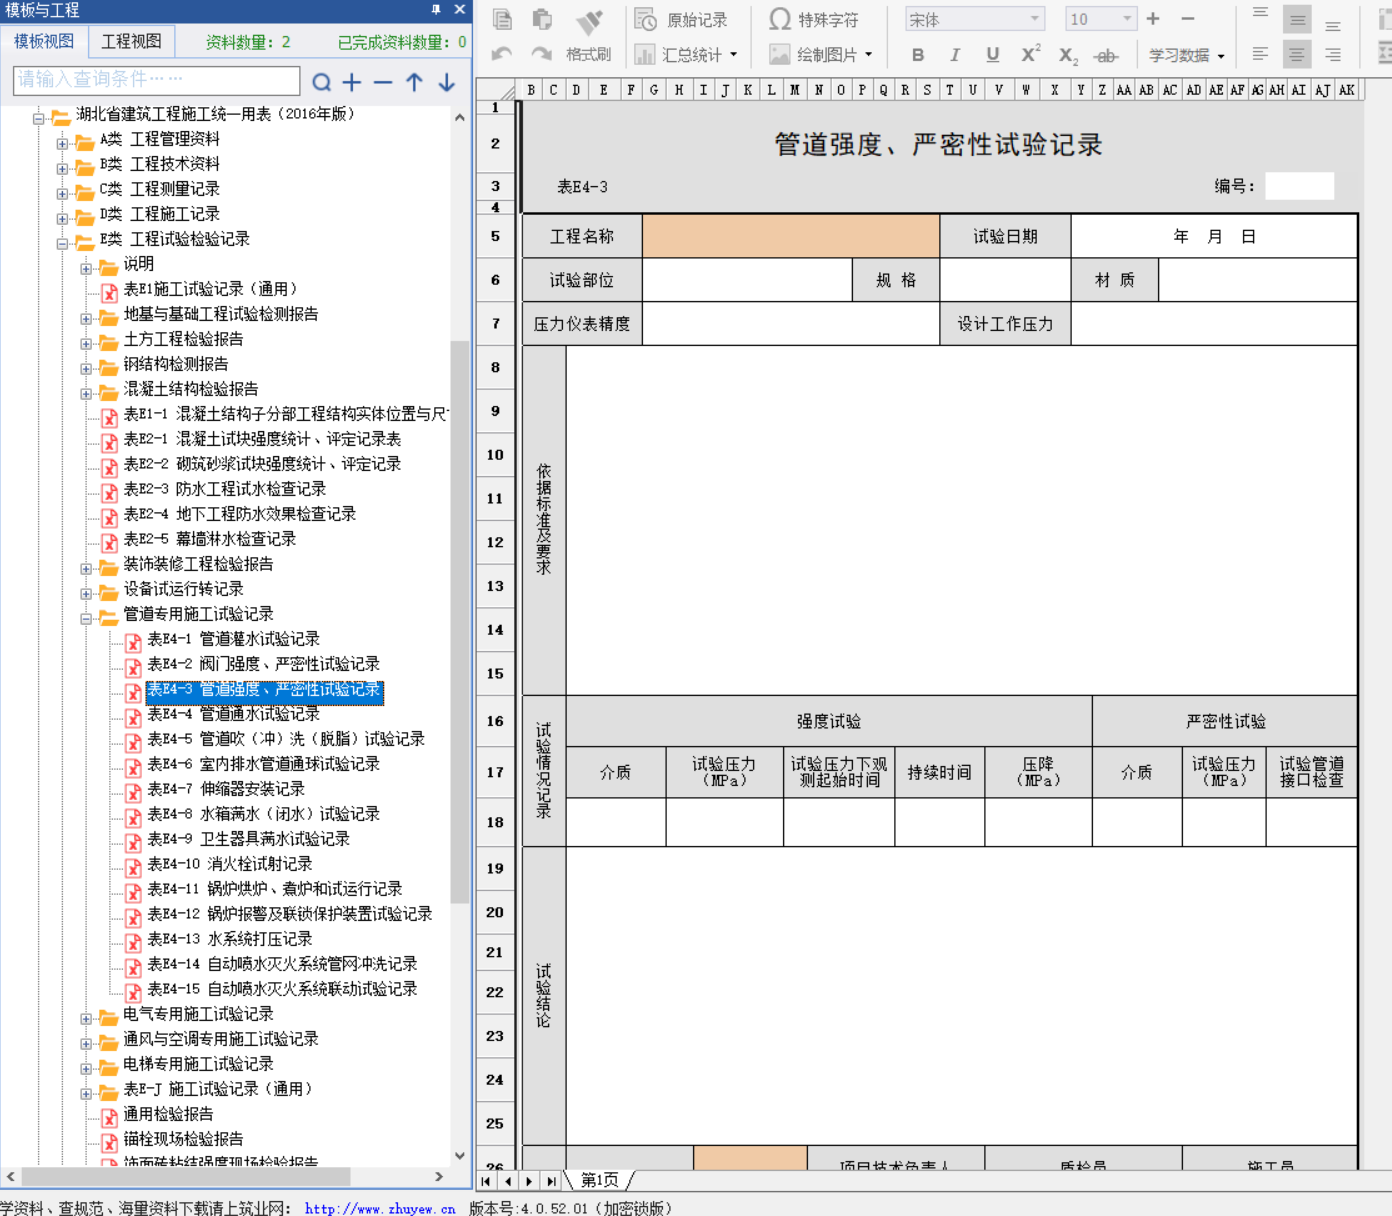Image resolution: width=1392 pixels, height=1216 pixels.
Task: Switch to 模板视图 tab
Action: click(x=44, y=41)
